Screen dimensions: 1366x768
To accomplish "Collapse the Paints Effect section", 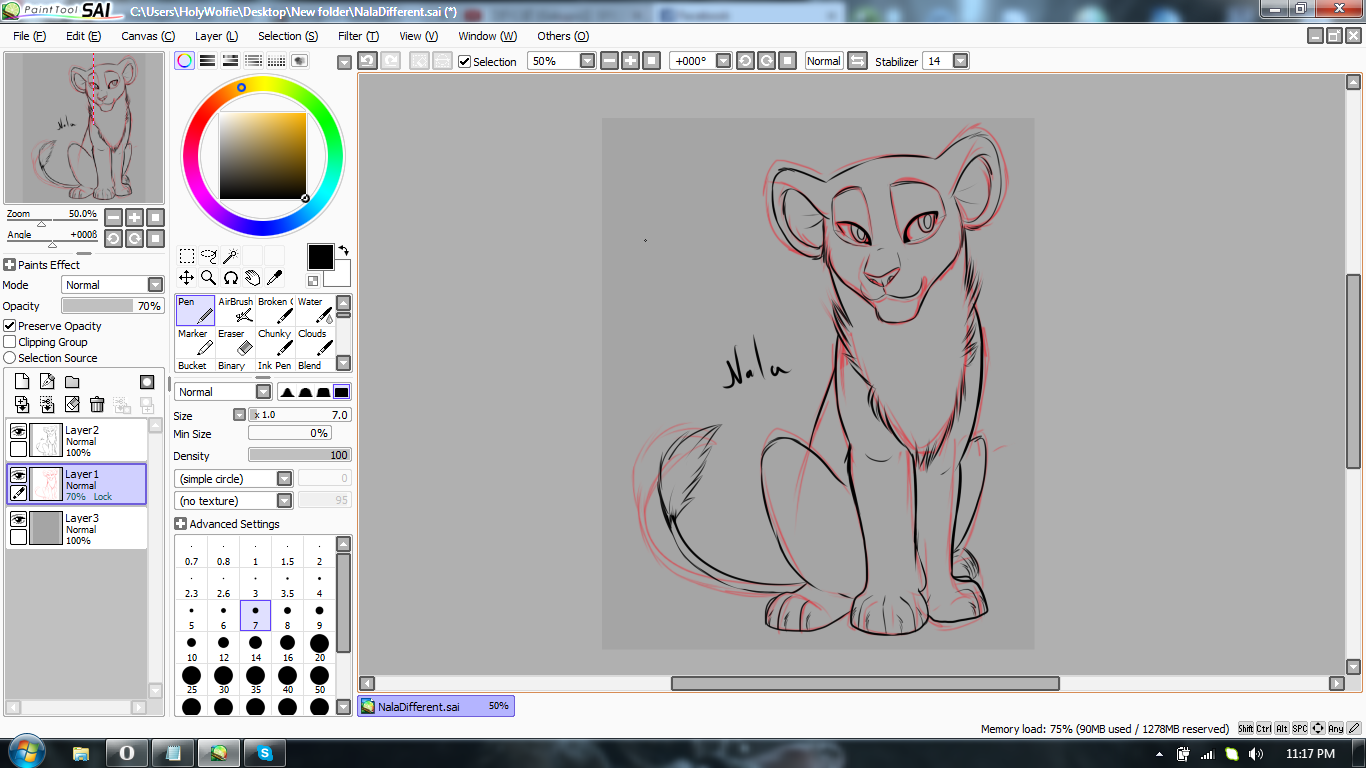I will tap(9, 265).
